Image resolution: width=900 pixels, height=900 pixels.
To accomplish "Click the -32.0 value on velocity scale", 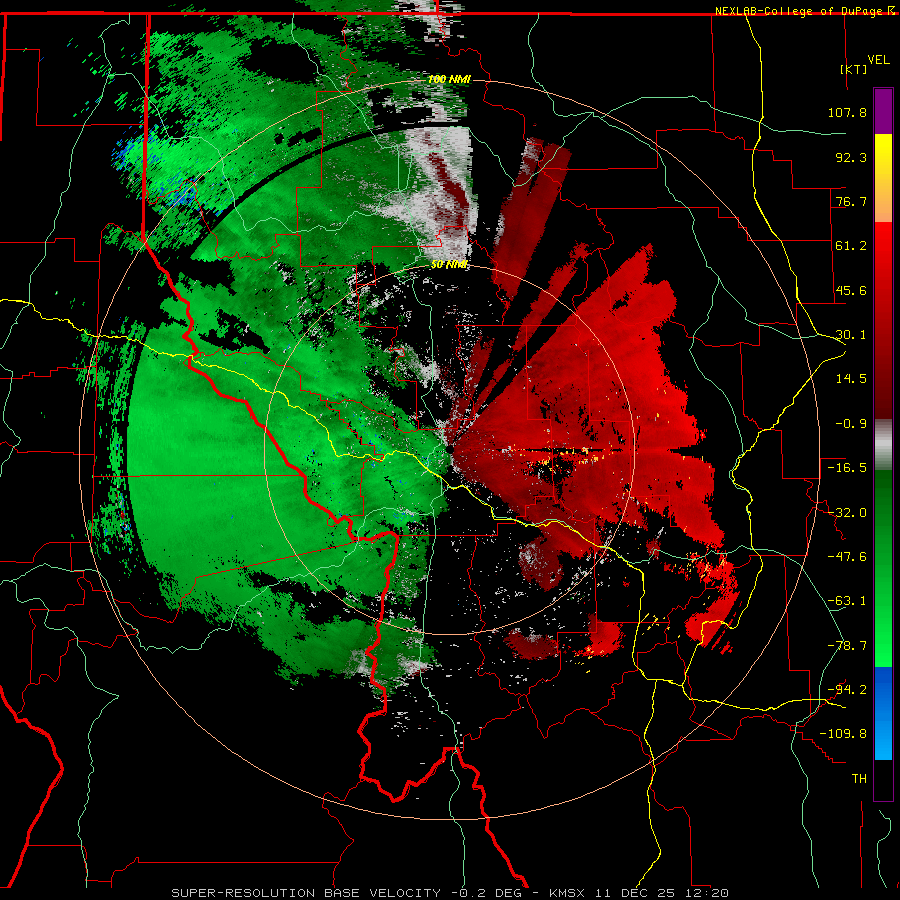I will 847,513.
